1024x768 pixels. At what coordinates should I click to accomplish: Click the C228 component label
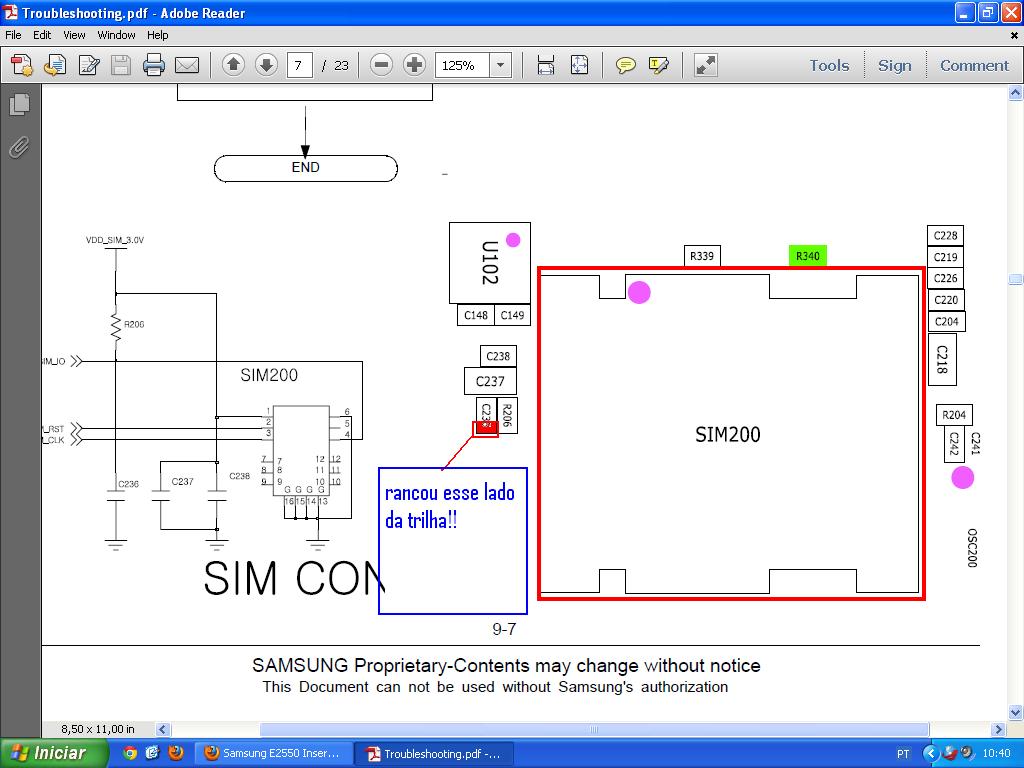[x=946, y=236]
